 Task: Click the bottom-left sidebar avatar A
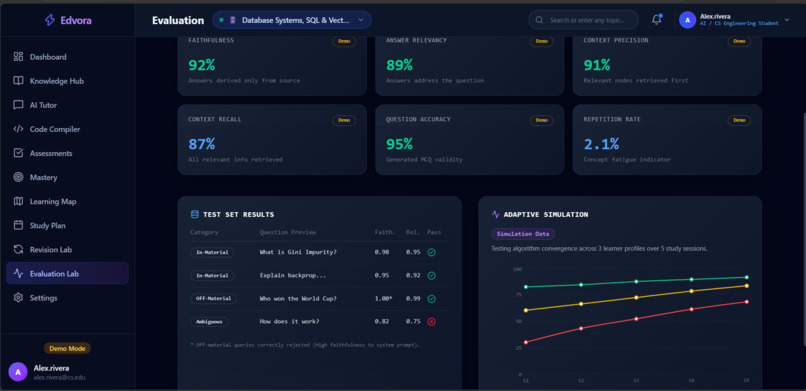[18, 371]
